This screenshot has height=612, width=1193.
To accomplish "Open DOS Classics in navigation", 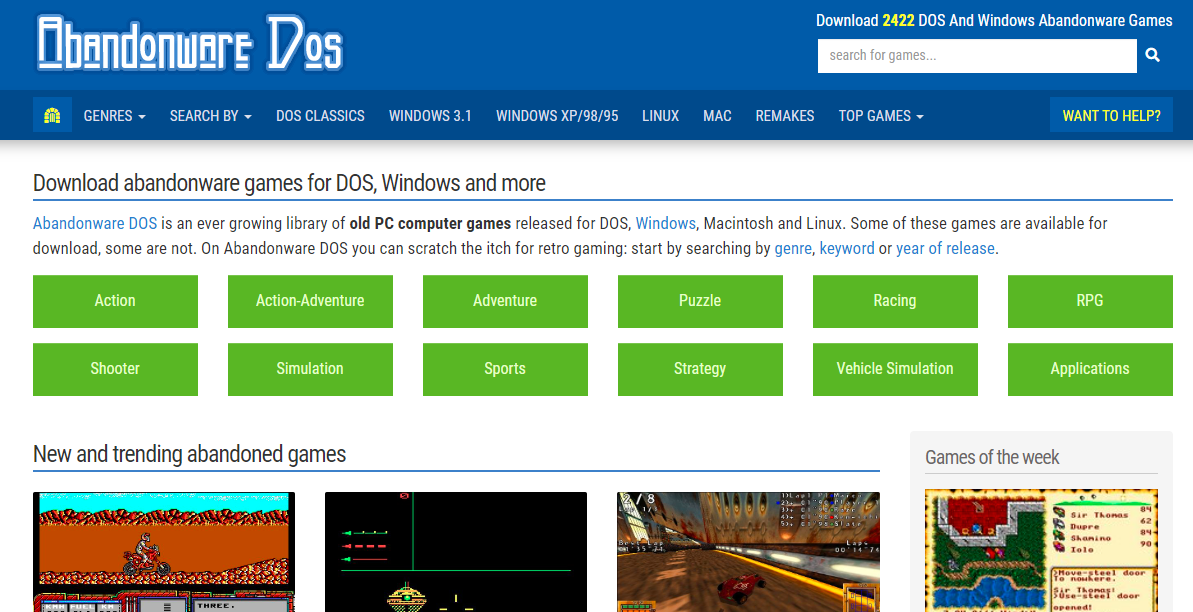I will click(x=320, y=116).
